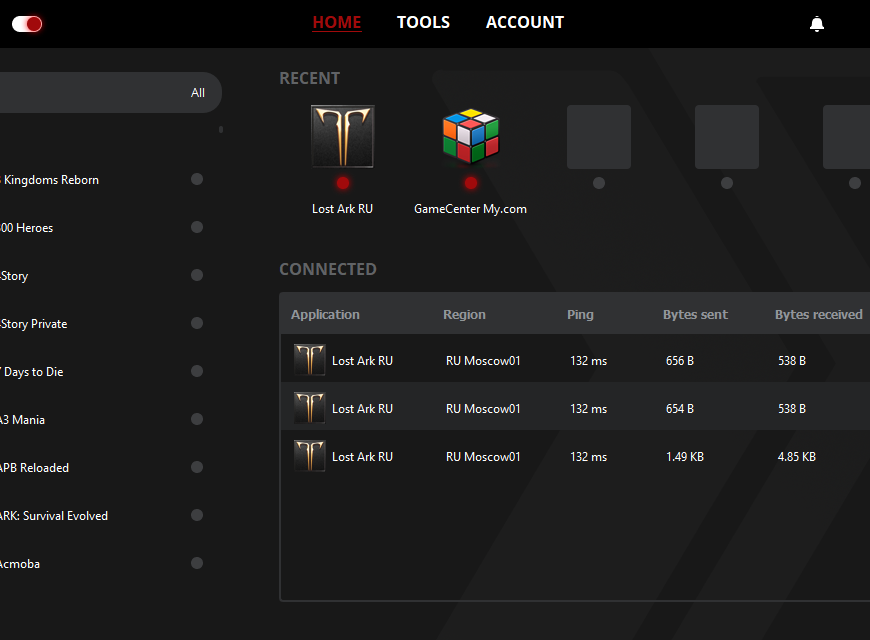Toggle the ARK: Survival Evolved status dot
Screen dimensions: 870x640
pyautogui.click(x=197, y=515)
